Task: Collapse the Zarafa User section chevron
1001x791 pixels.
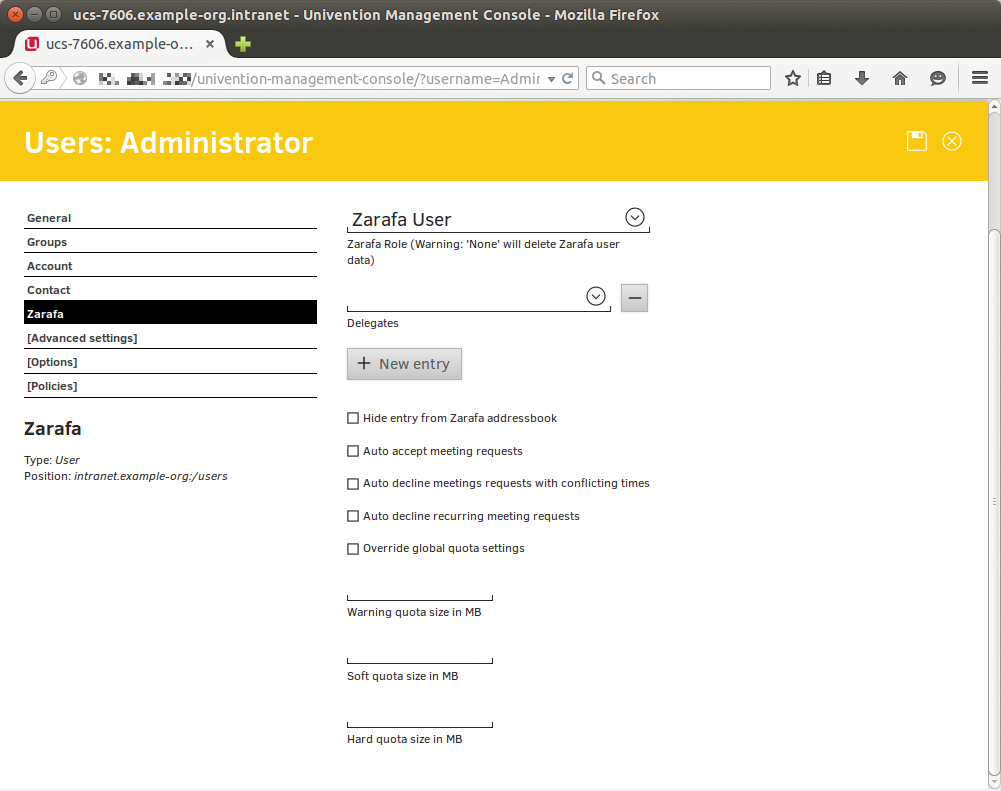Action: click(x=634, y=216)
